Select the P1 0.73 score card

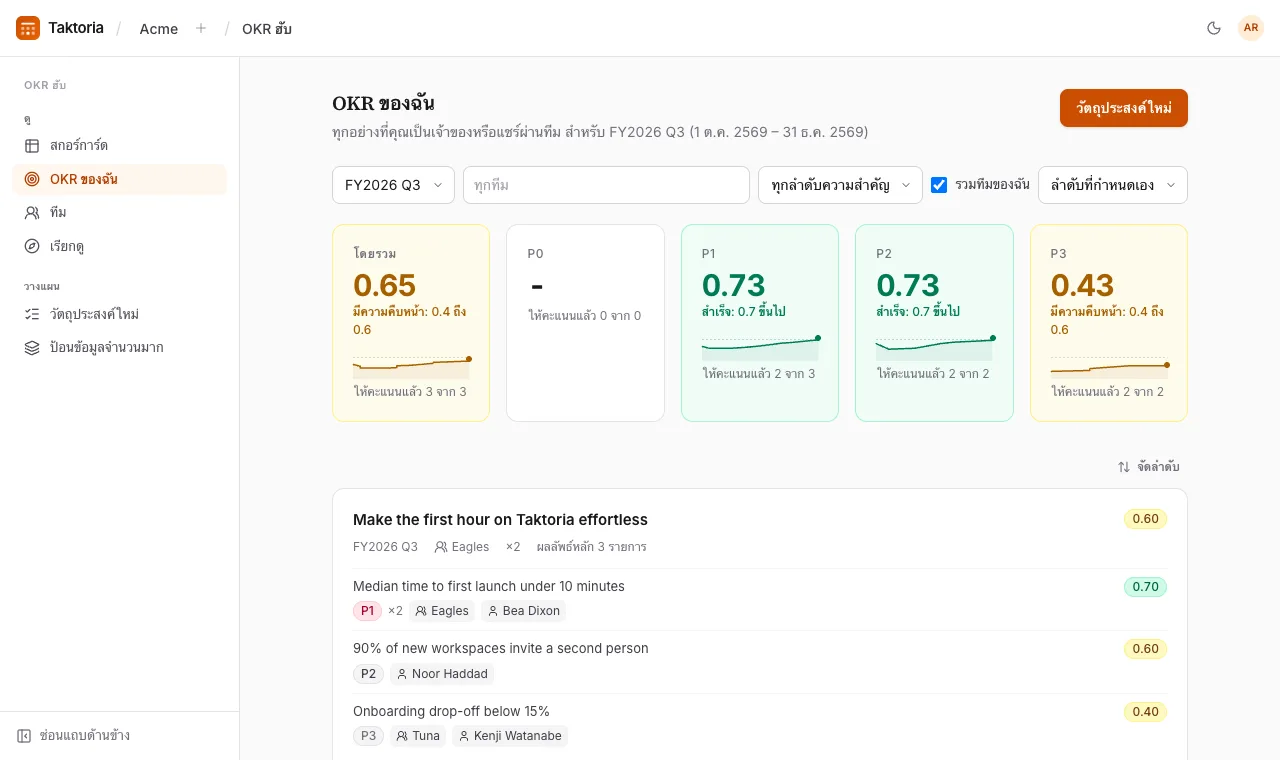pos(760,323)
